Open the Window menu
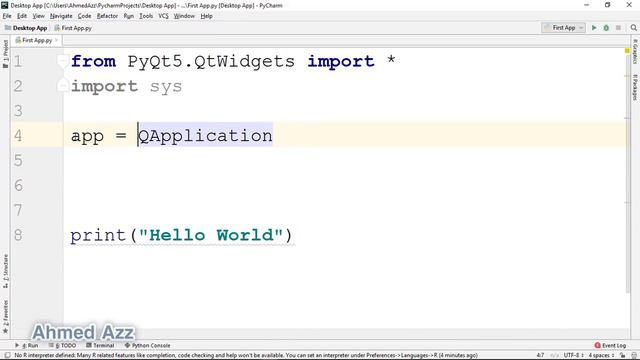640x360 pixels. 184,16
